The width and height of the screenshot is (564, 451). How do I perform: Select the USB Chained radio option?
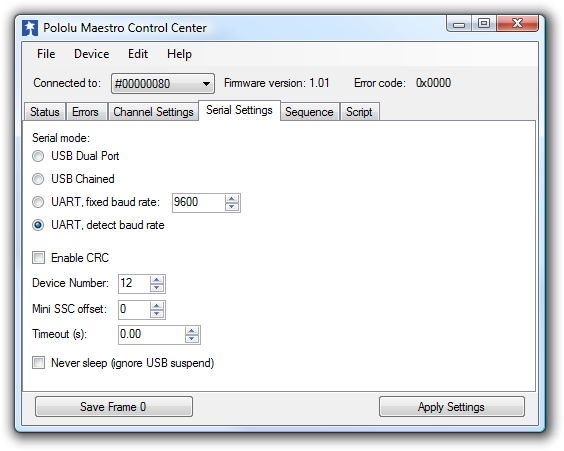coord(38,179)
